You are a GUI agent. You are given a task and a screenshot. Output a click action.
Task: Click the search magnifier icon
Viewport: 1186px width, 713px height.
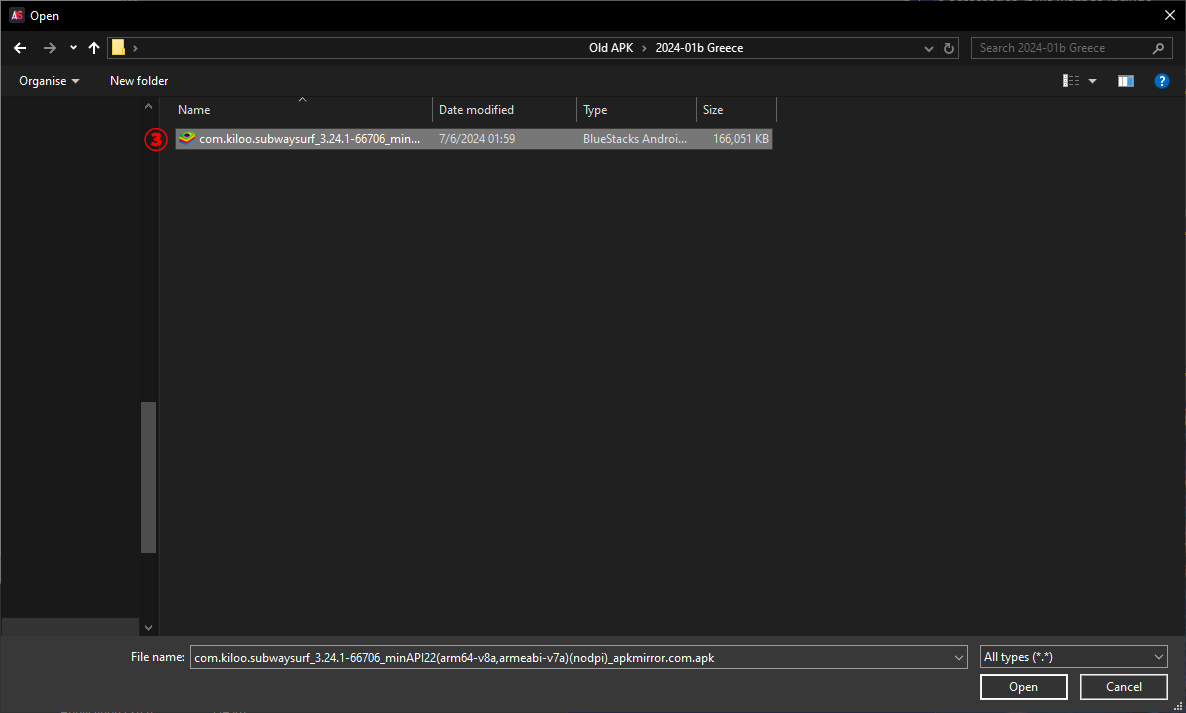(x=1158, y=48)
